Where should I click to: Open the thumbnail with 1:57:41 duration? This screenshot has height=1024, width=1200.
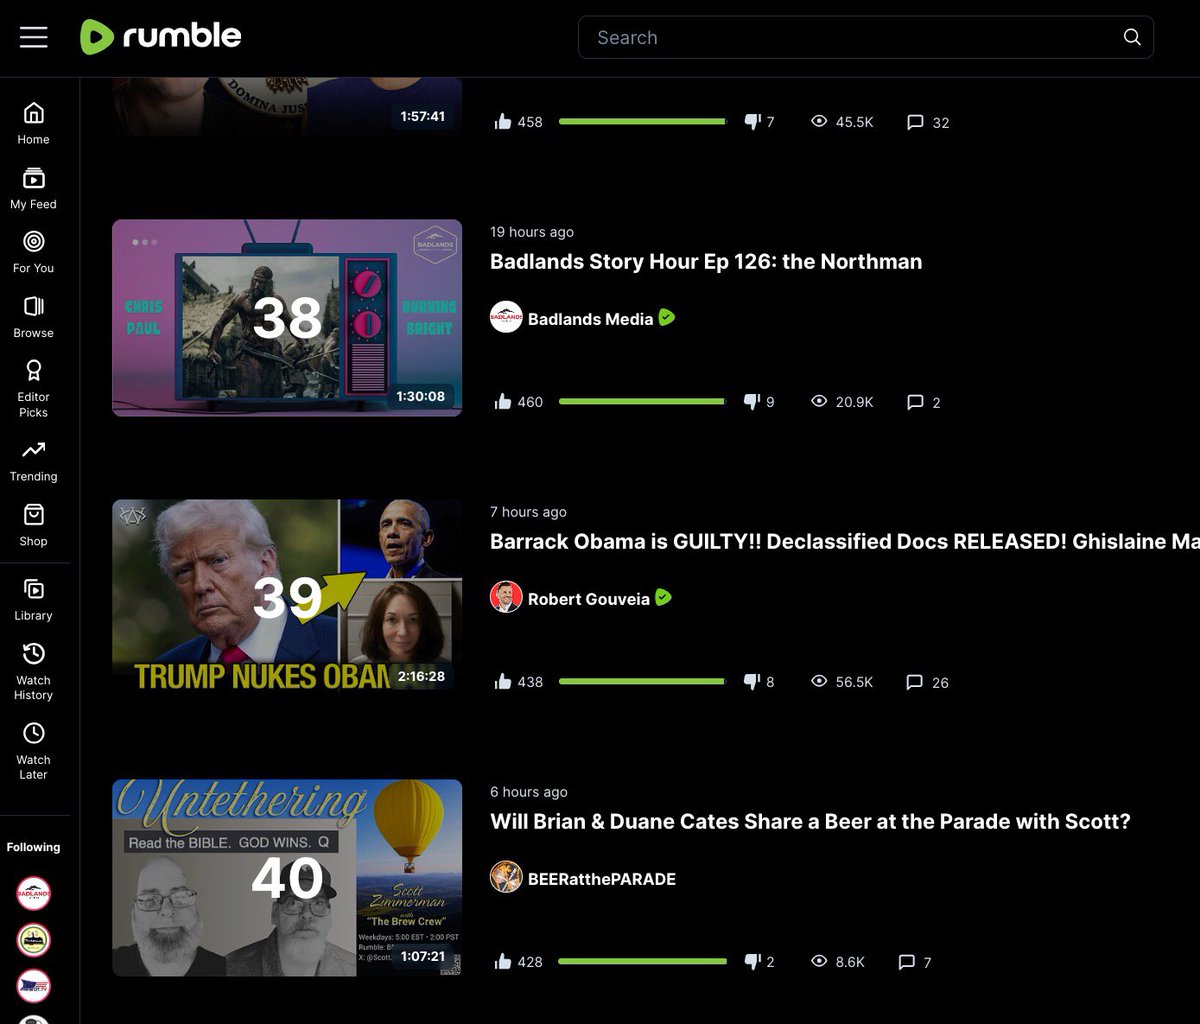point(287,106)
